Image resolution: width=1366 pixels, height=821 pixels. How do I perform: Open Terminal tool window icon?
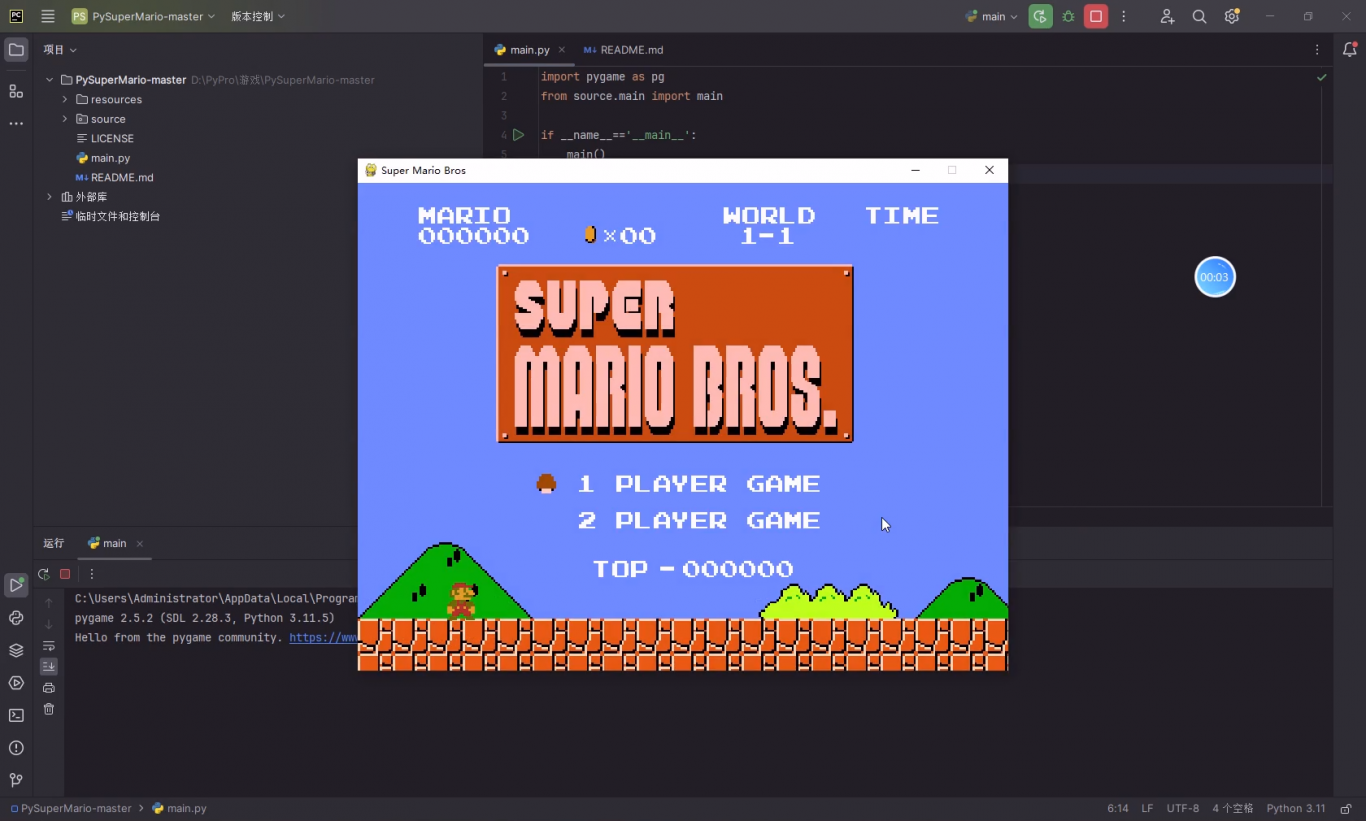click(16, 715)
